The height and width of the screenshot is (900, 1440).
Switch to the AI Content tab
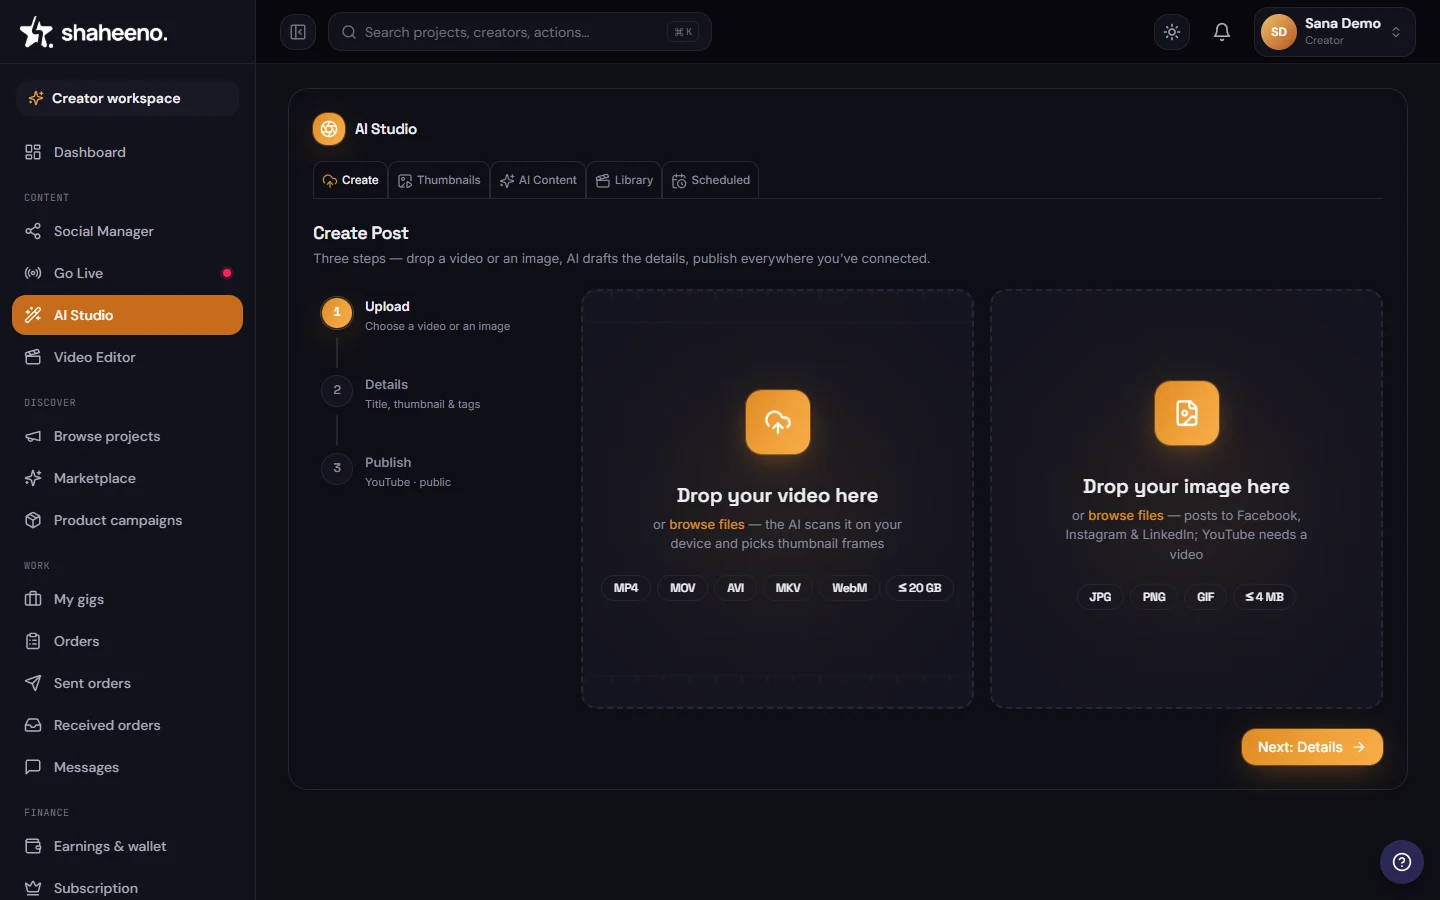click(x=538, y=180)
